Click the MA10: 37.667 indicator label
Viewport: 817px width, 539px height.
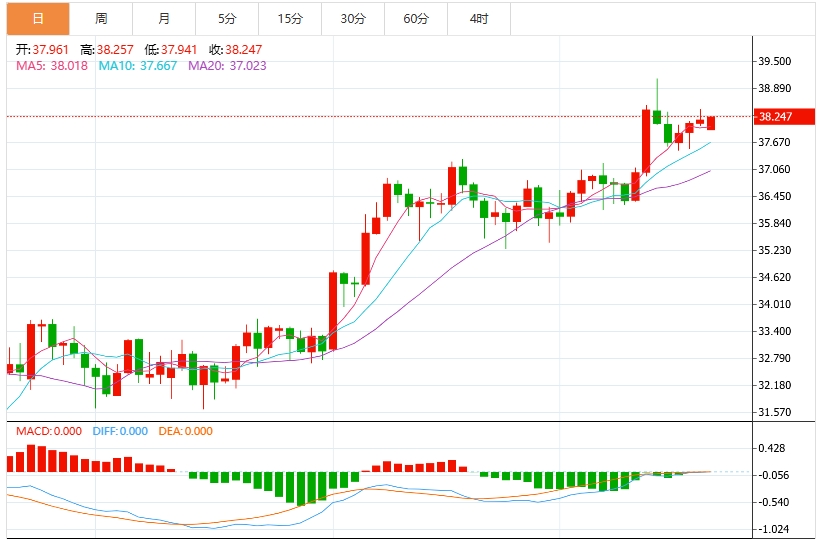click(138, 66)
